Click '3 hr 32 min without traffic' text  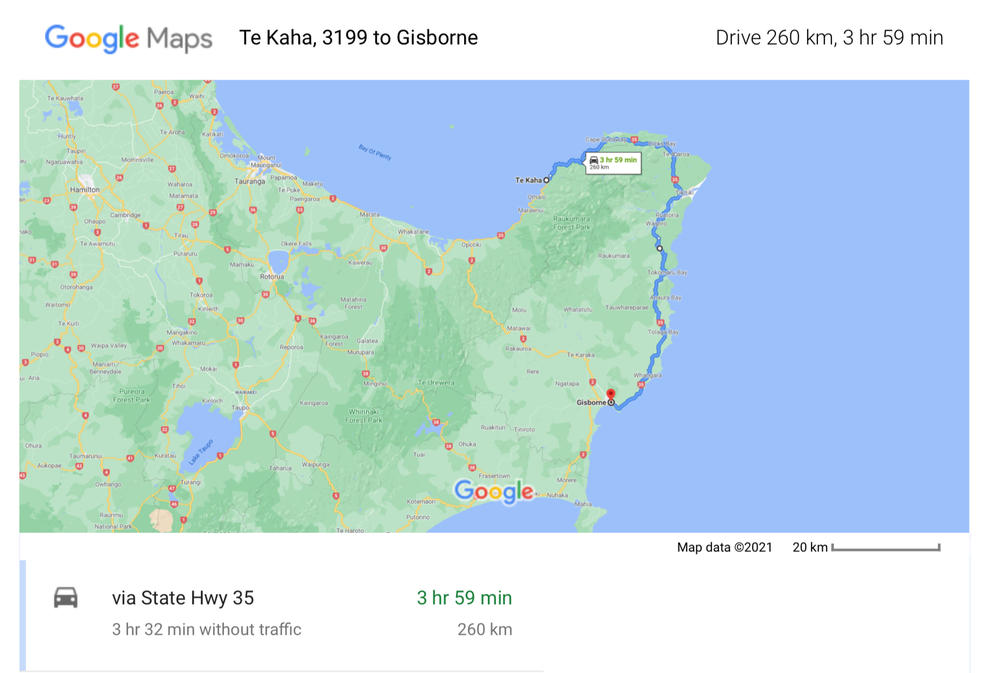[x=207, y=630]
